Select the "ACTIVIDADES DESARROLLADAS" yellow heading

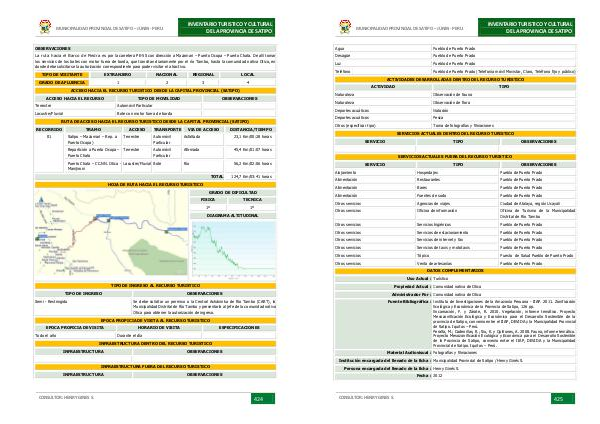tap(455, 79)
